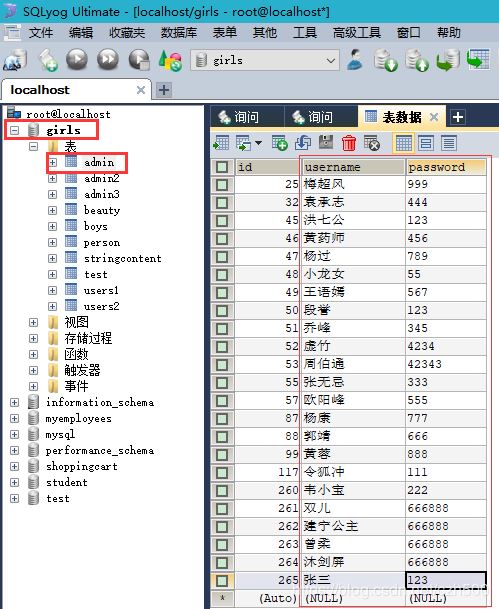Switch to form view icon
Viewport: 499px width, 609px height.
426,143
